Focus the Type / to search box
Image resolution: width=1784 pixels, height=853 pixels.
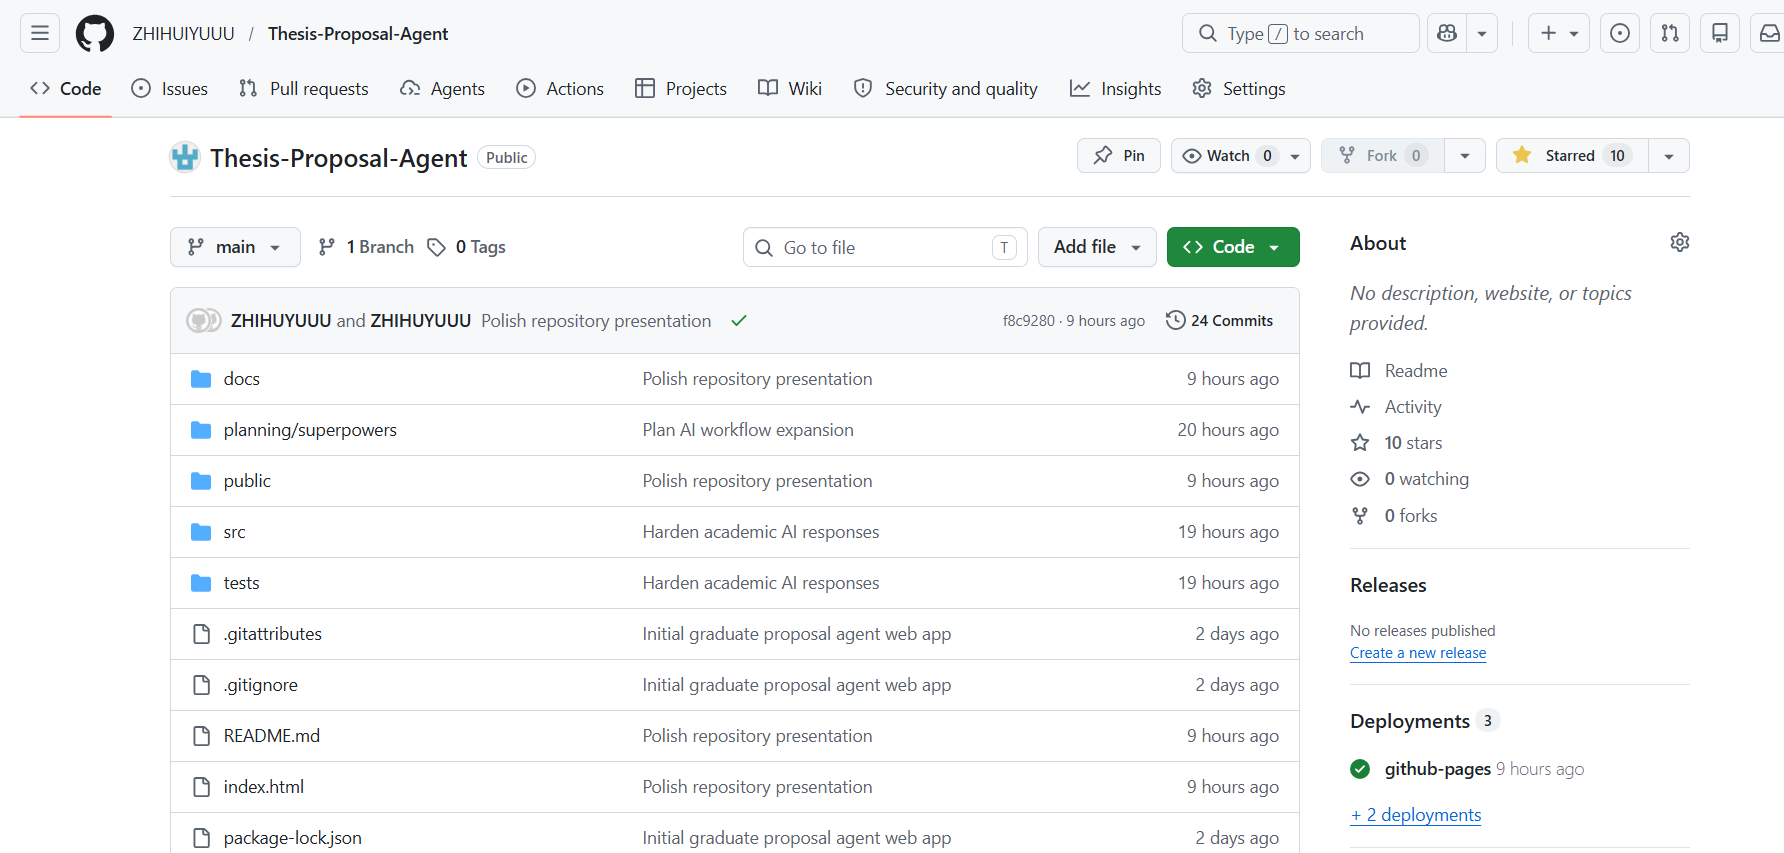pyautogui.click(x=1300, y=33)
